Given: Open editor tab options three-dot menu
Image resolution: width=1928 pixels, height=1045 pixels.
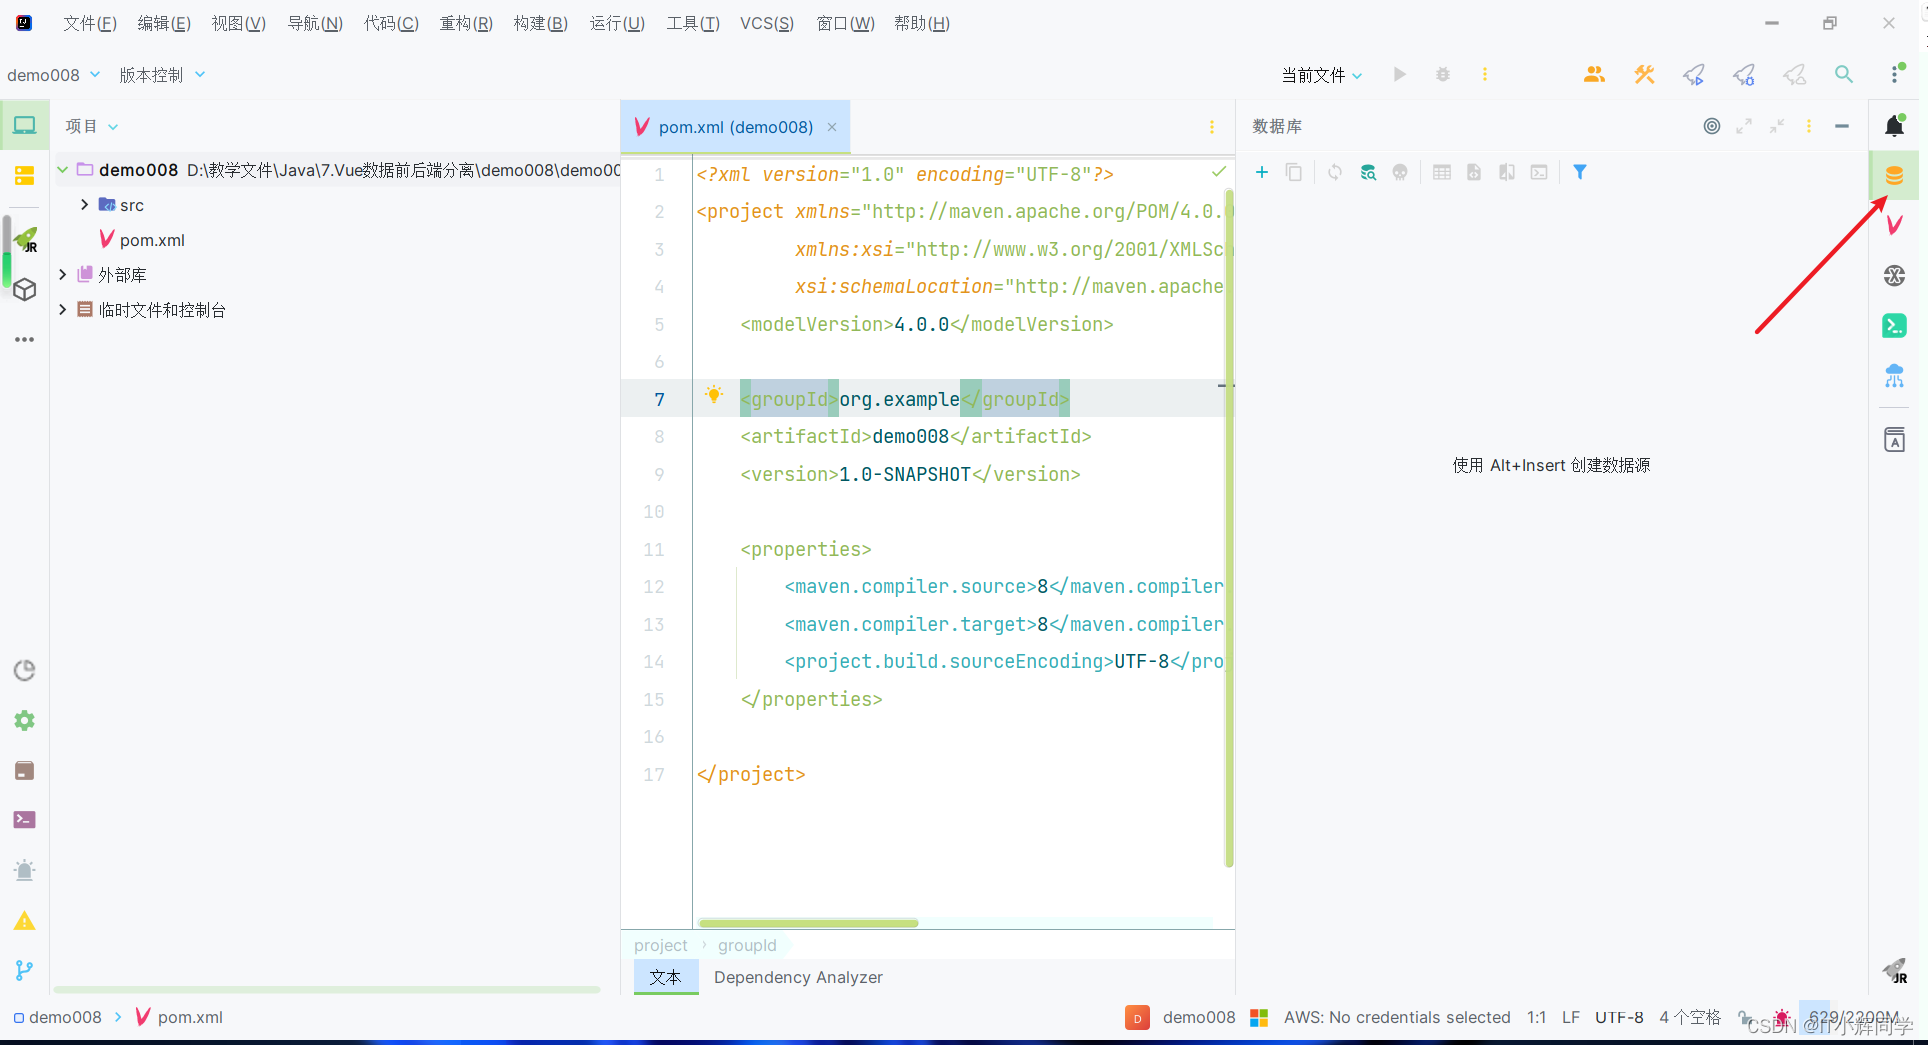Looking at the screenshot, I should (x=1212, y=127).
